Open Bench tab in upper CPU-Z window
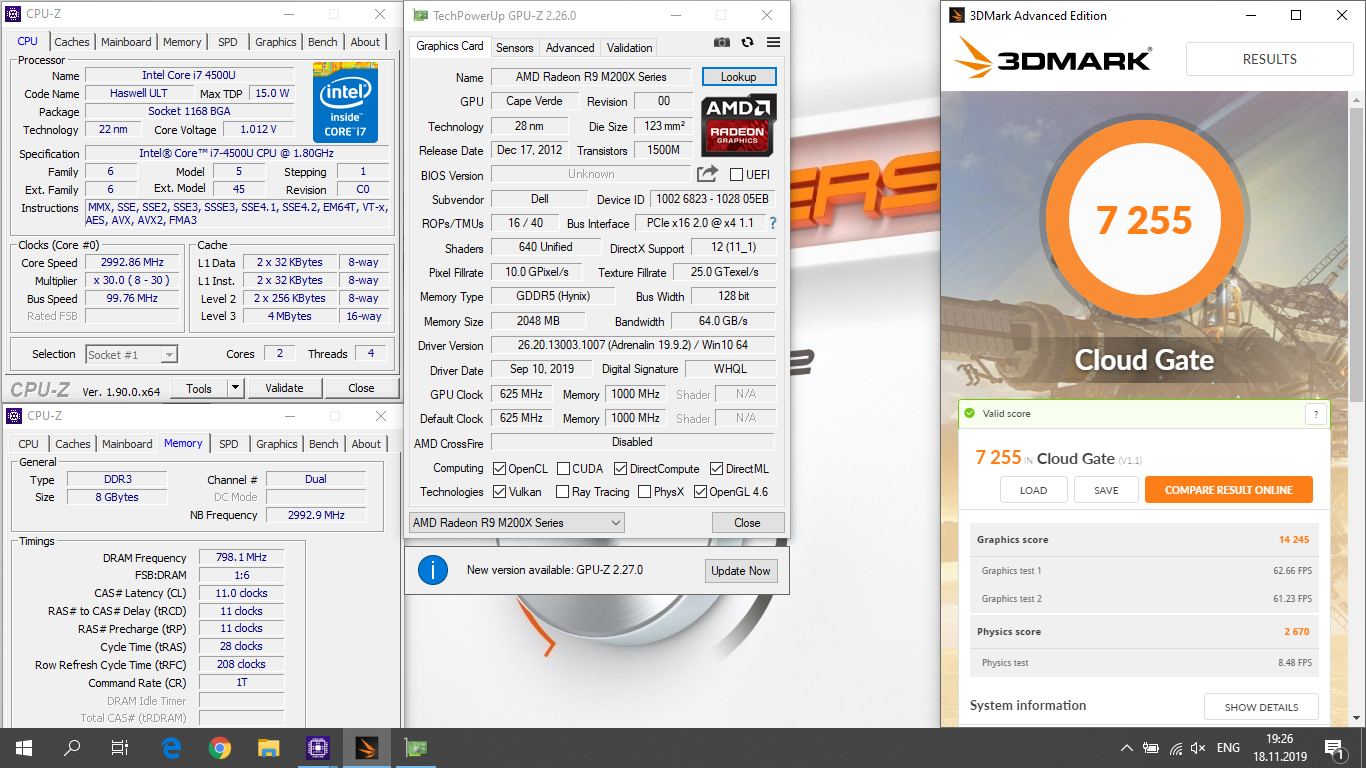This screenshot has width=1366, height=768. [x=323, y=42]
